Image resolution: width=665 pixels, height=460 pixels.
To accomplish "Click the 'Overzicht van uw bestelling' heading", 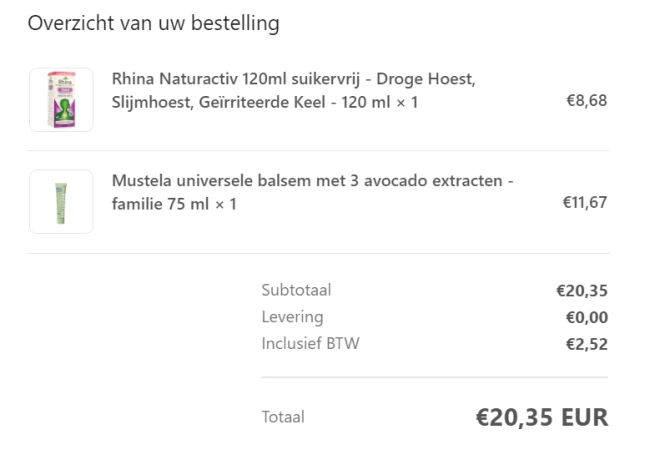I will (x=153, y=23).
